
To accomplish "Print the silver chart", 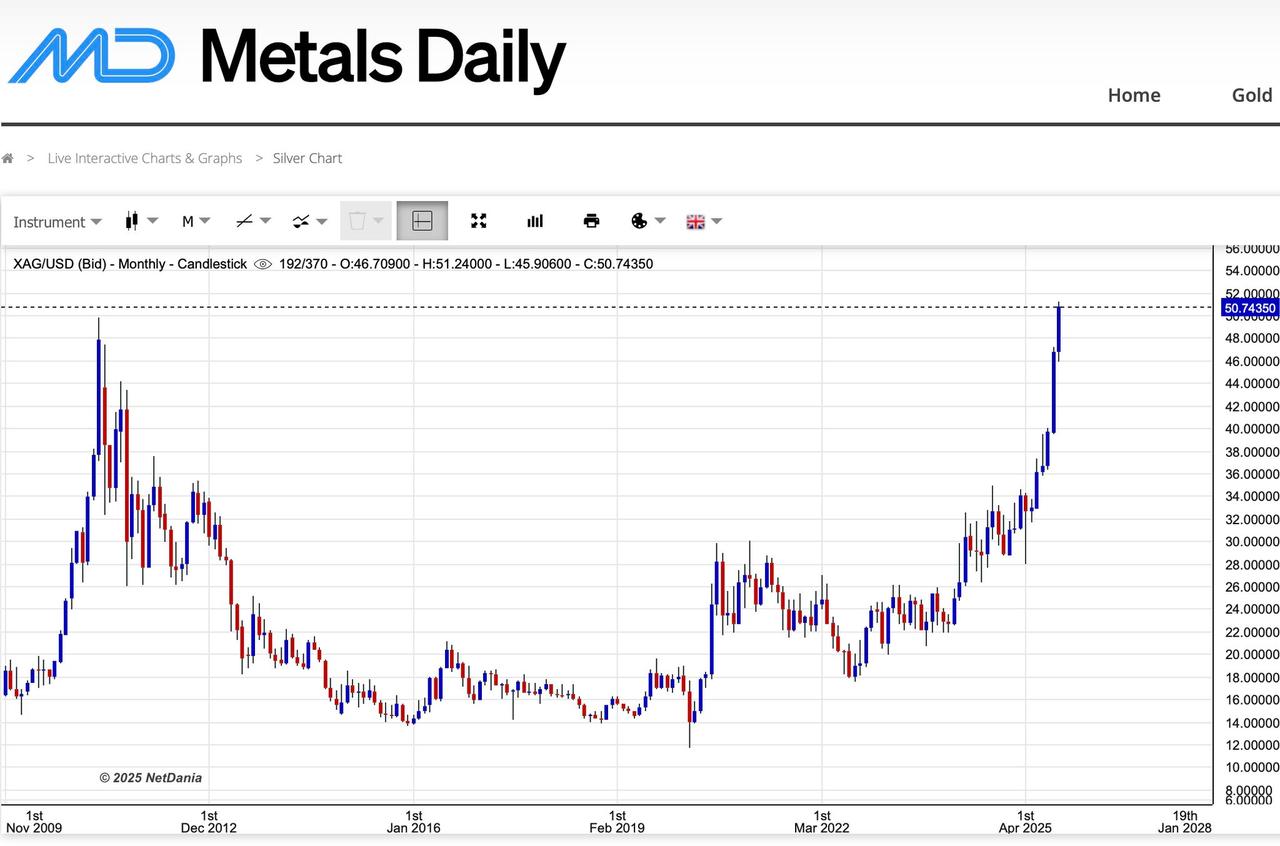I will [x=591, y=221].
